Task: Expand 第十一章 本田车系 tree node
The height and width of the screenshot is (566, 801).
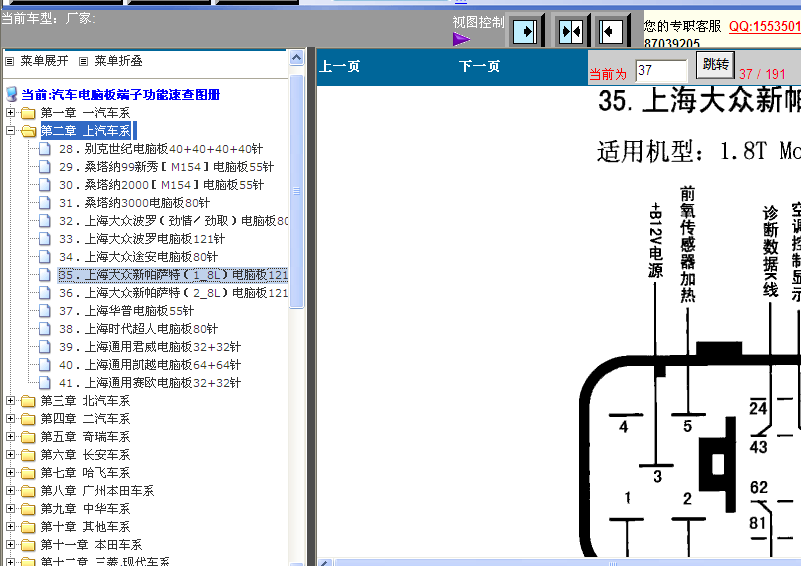Action: tap(10, 545)
